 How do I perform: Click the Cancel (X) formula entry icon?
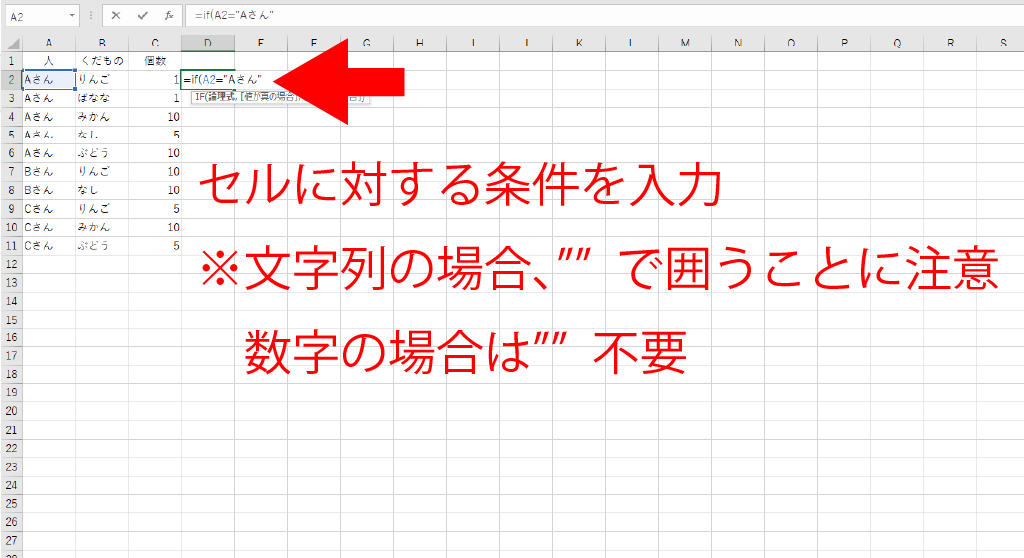point(117,17)
